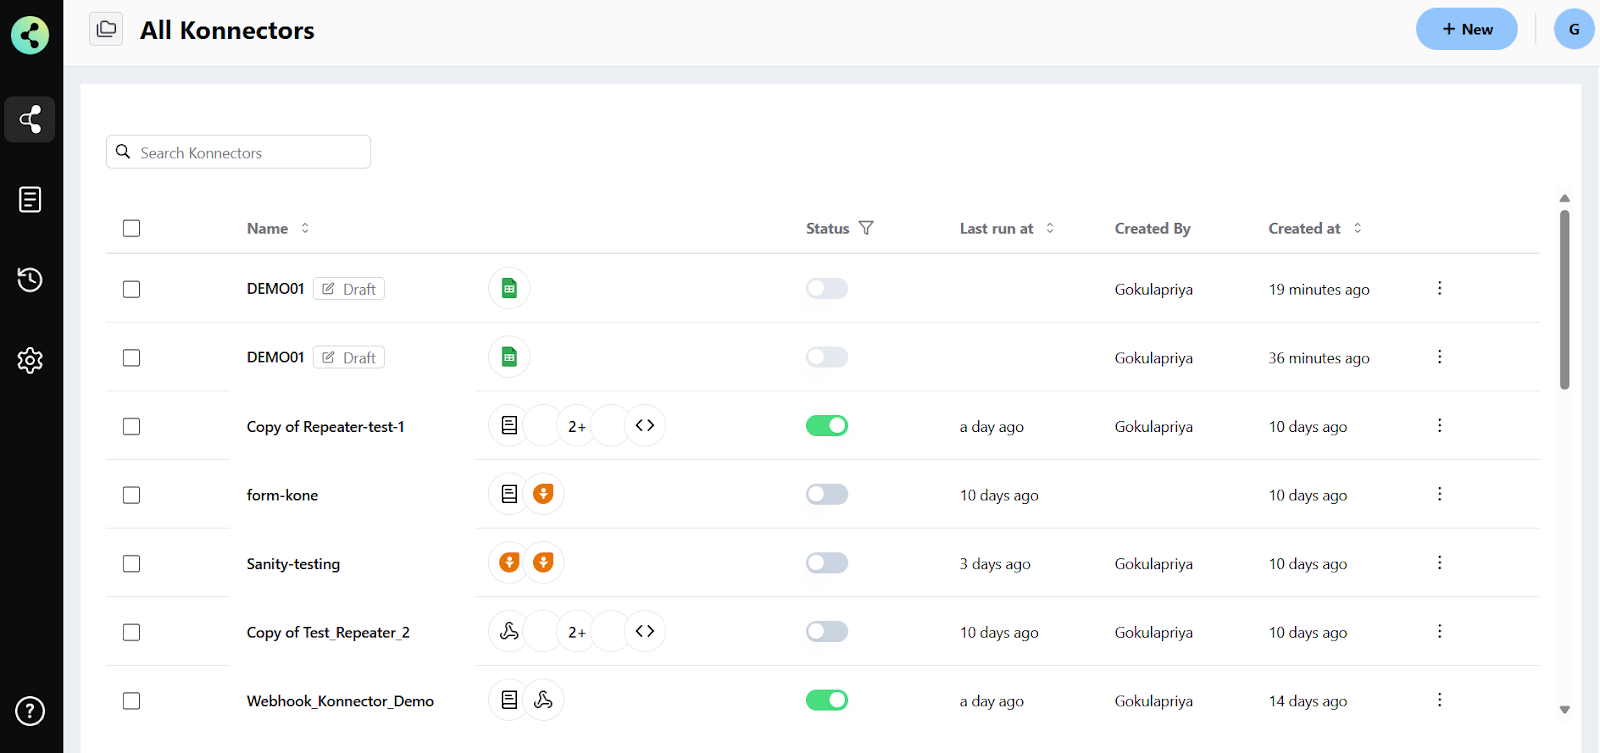Image resolution: width=1600 pixels, height=753 pixels.
Task: Disable the Copy of Repeater-test-1 status switch
Action: (x=827, y=425)
